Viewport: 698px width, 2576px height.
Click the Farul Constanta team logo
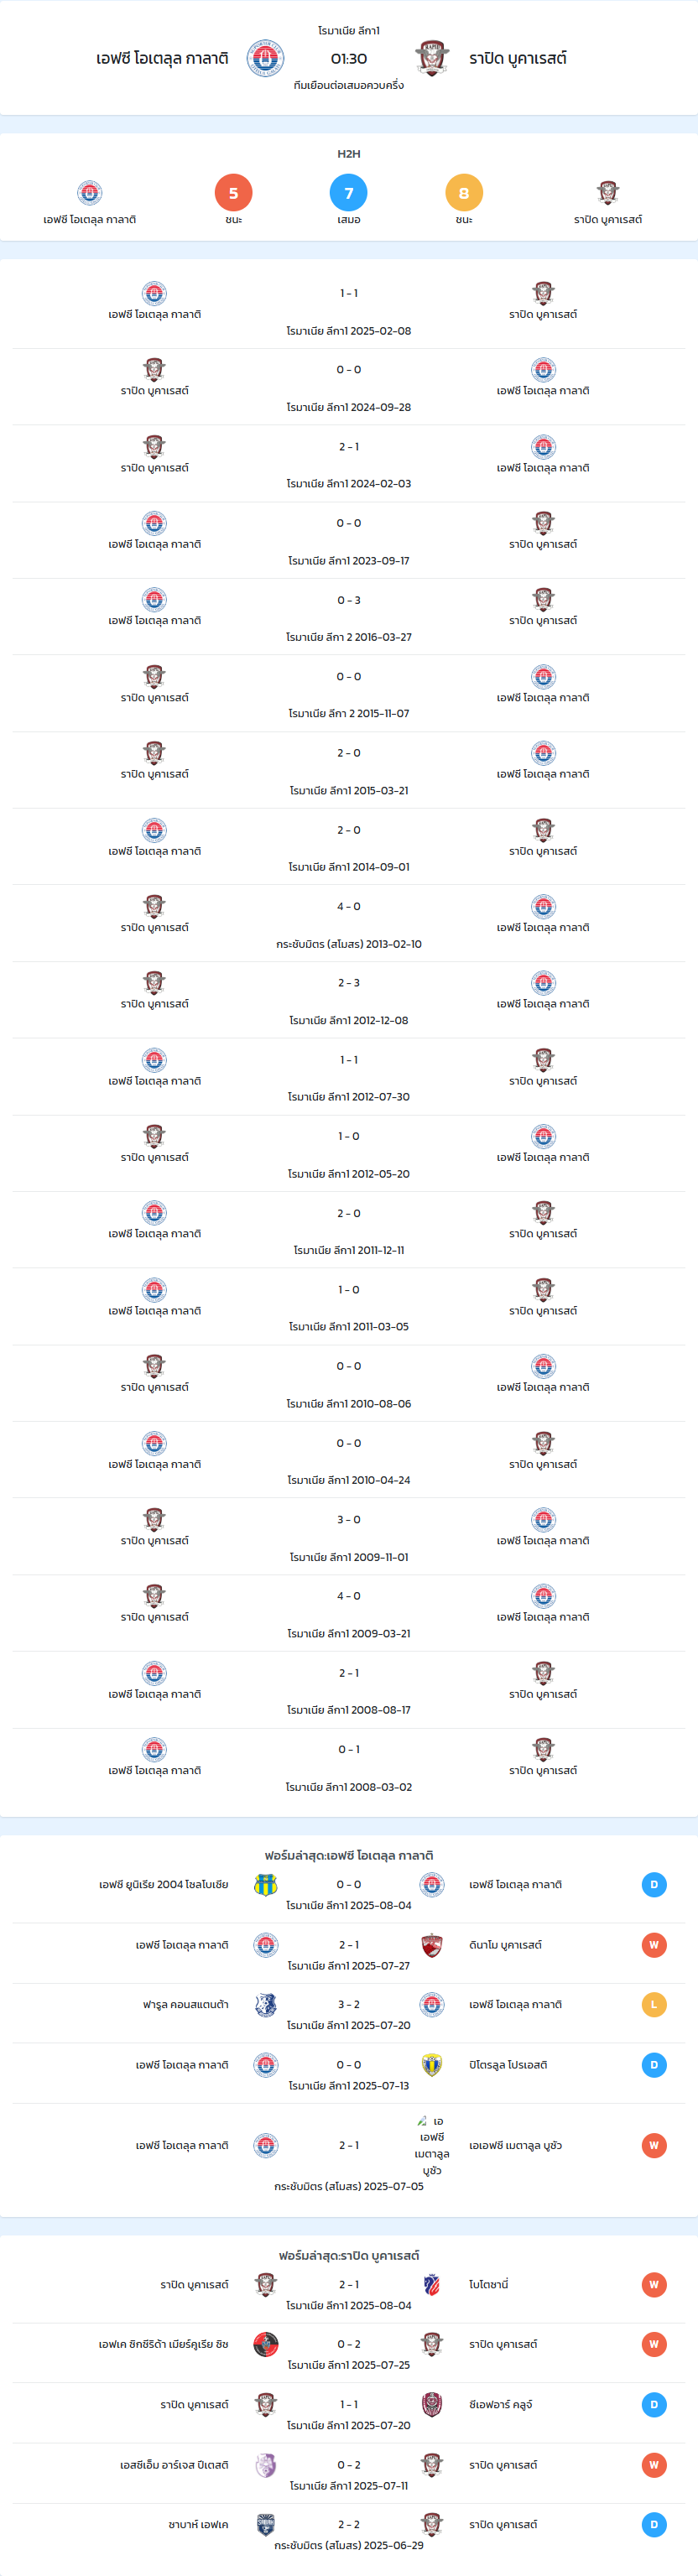coord(265,2004)
